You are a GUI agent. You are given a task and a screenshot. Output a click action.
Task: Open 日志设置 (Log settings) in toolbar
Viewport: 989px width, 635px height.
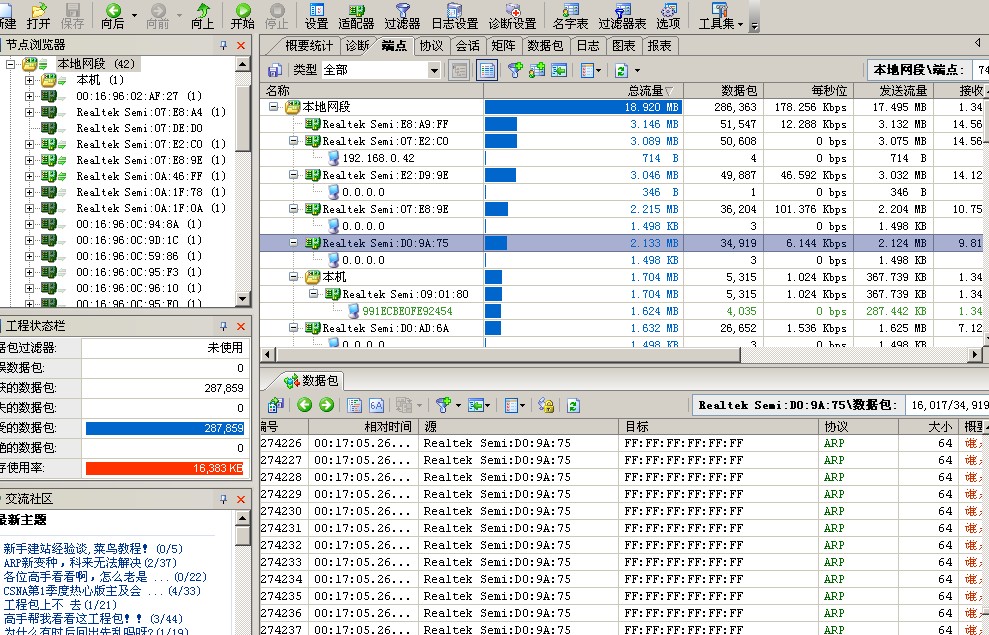pos(454,15)
